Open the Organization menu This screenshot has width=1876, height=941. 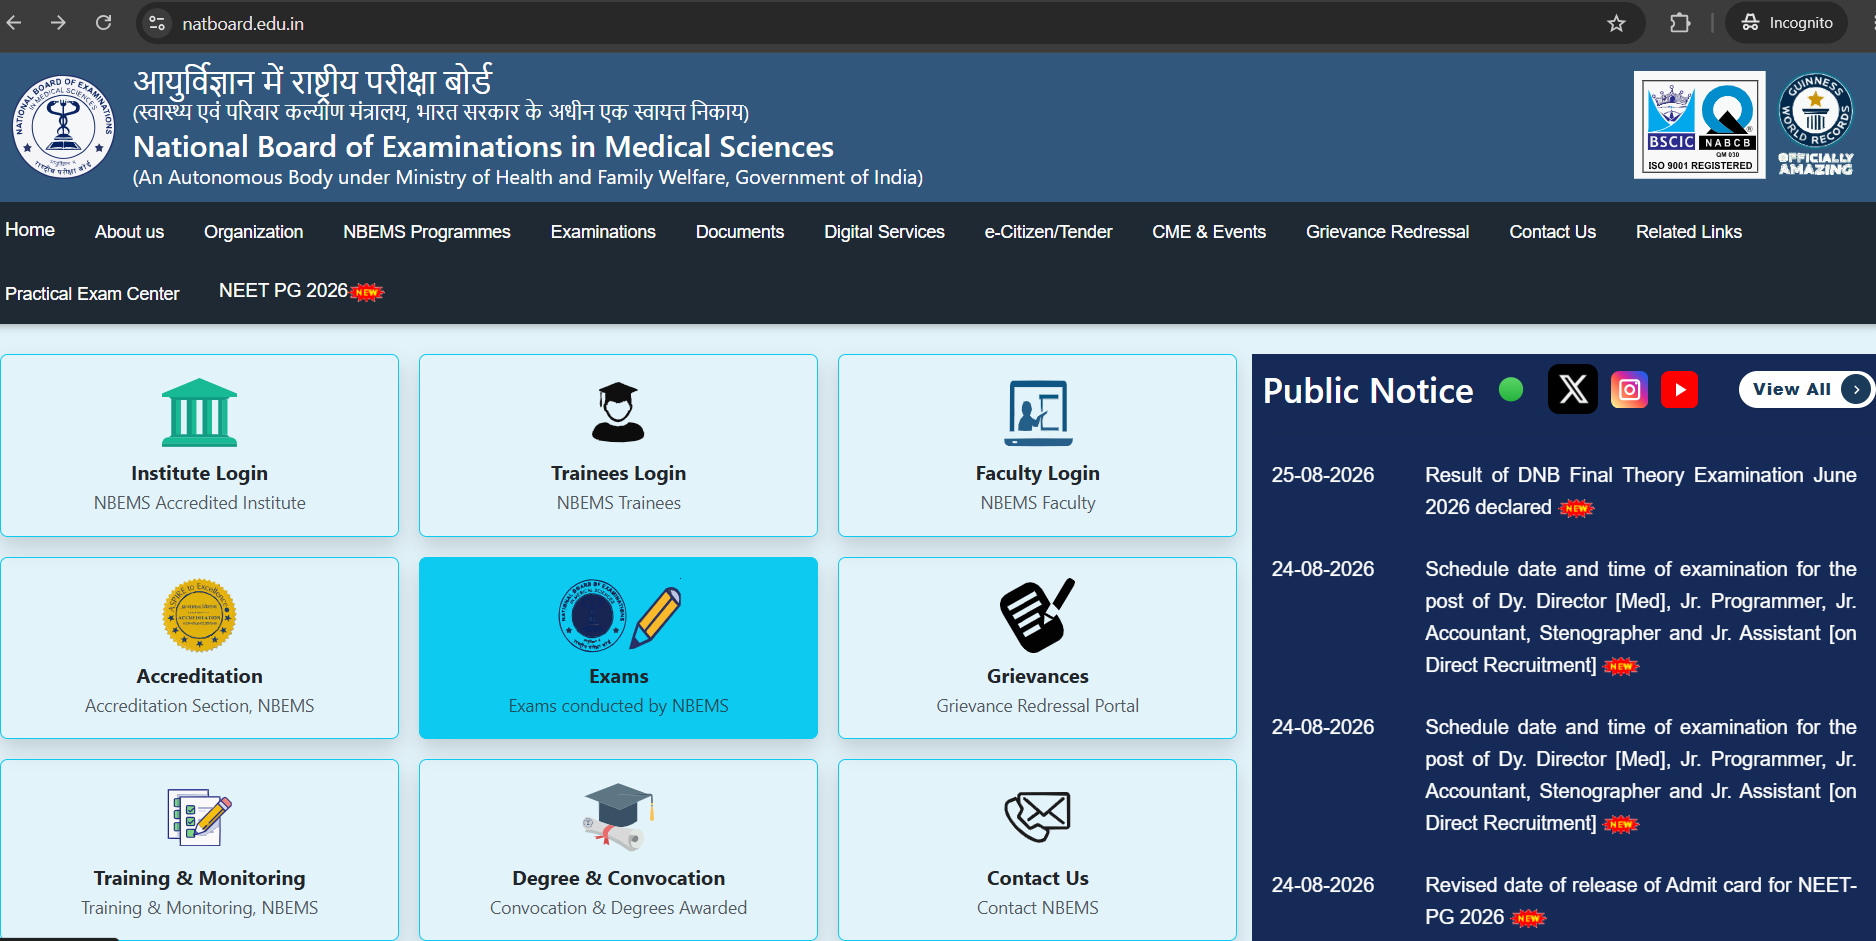pyautogui.click(x=254, y=232)
